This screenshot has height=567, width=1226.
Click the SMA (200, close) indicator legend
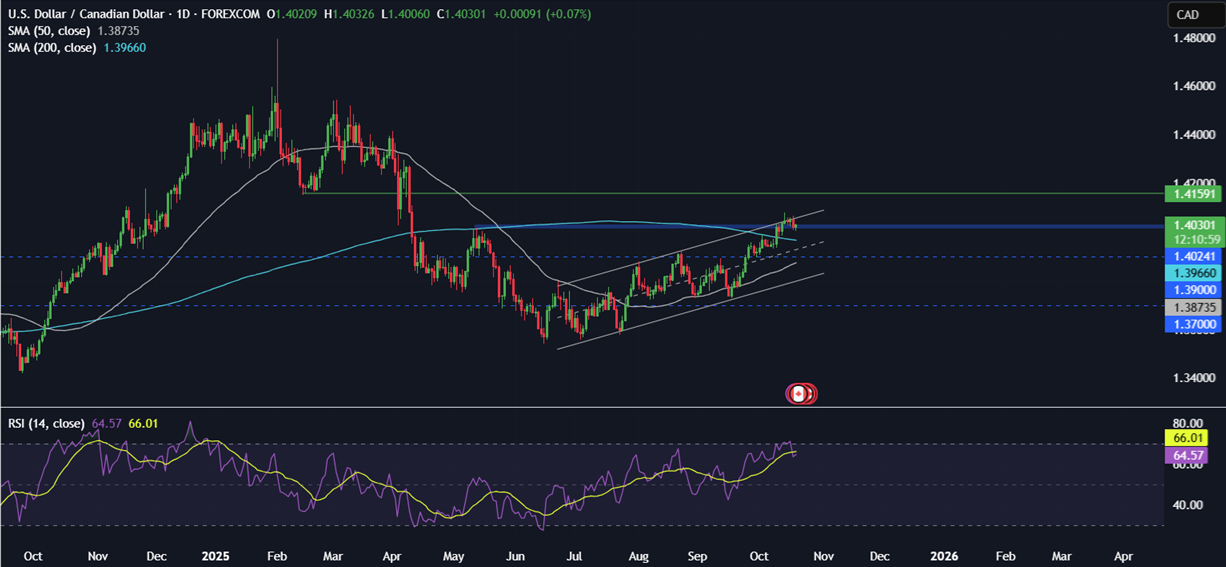(x=76, y=48)
